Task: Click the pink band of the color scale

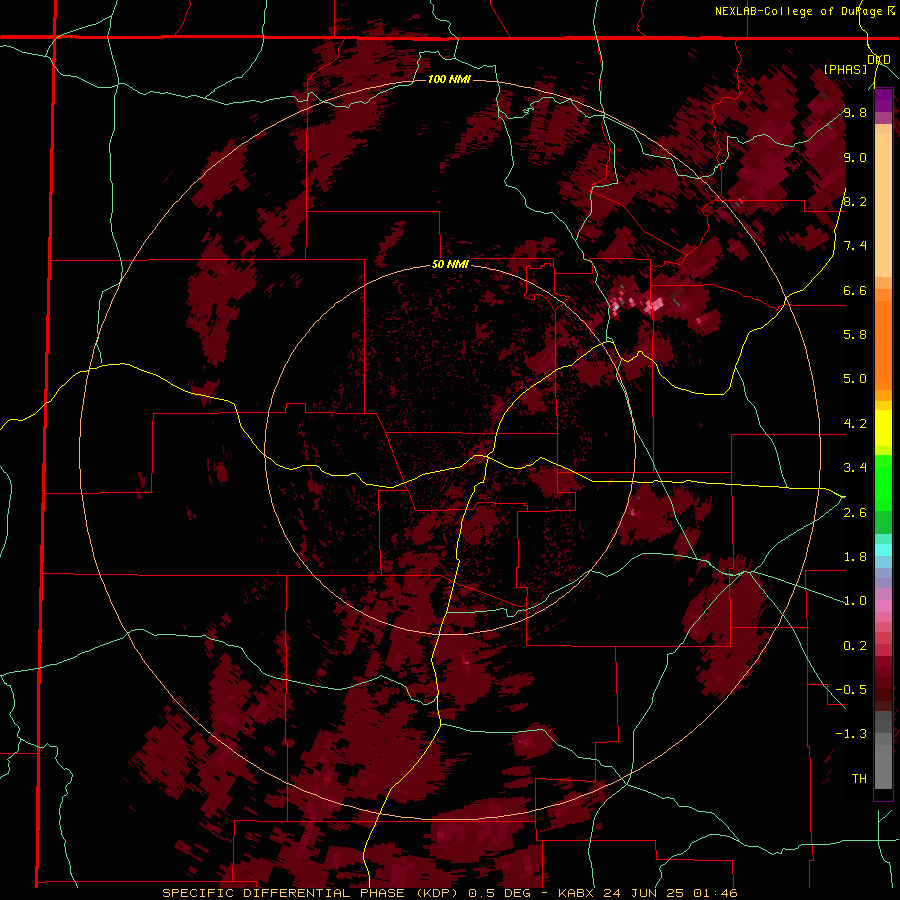Action: point(883,606)
